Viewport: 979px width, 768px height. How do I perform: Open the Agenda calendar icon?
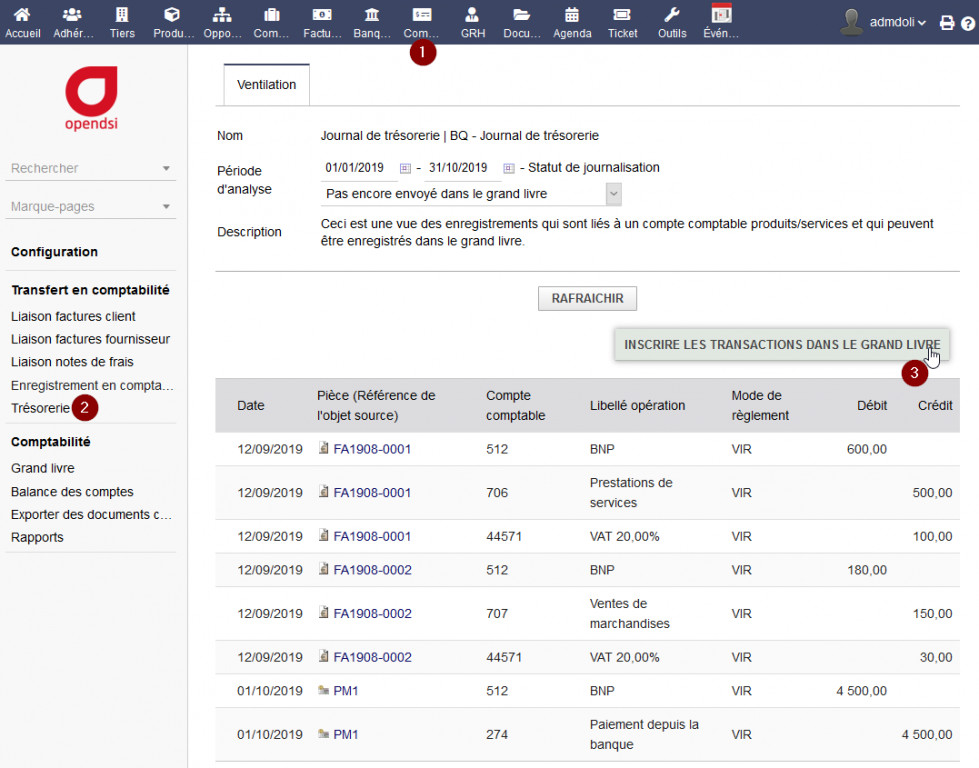coord(572,16)
